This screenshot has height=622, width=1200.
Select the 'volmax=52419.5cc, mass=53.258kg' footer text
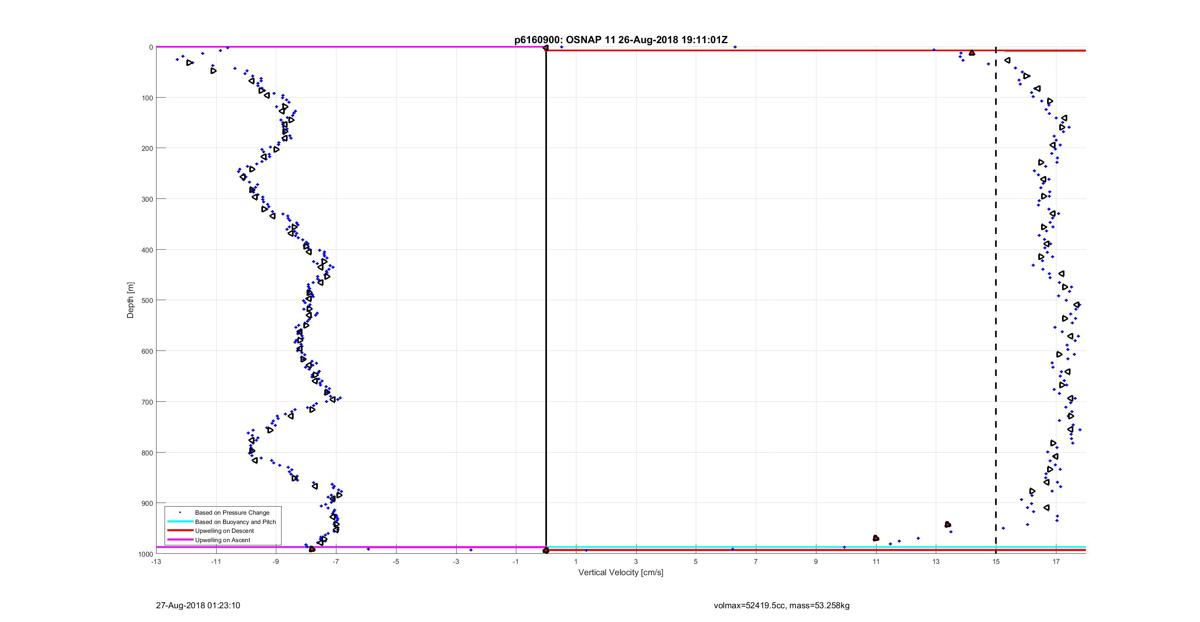(781, 605)
